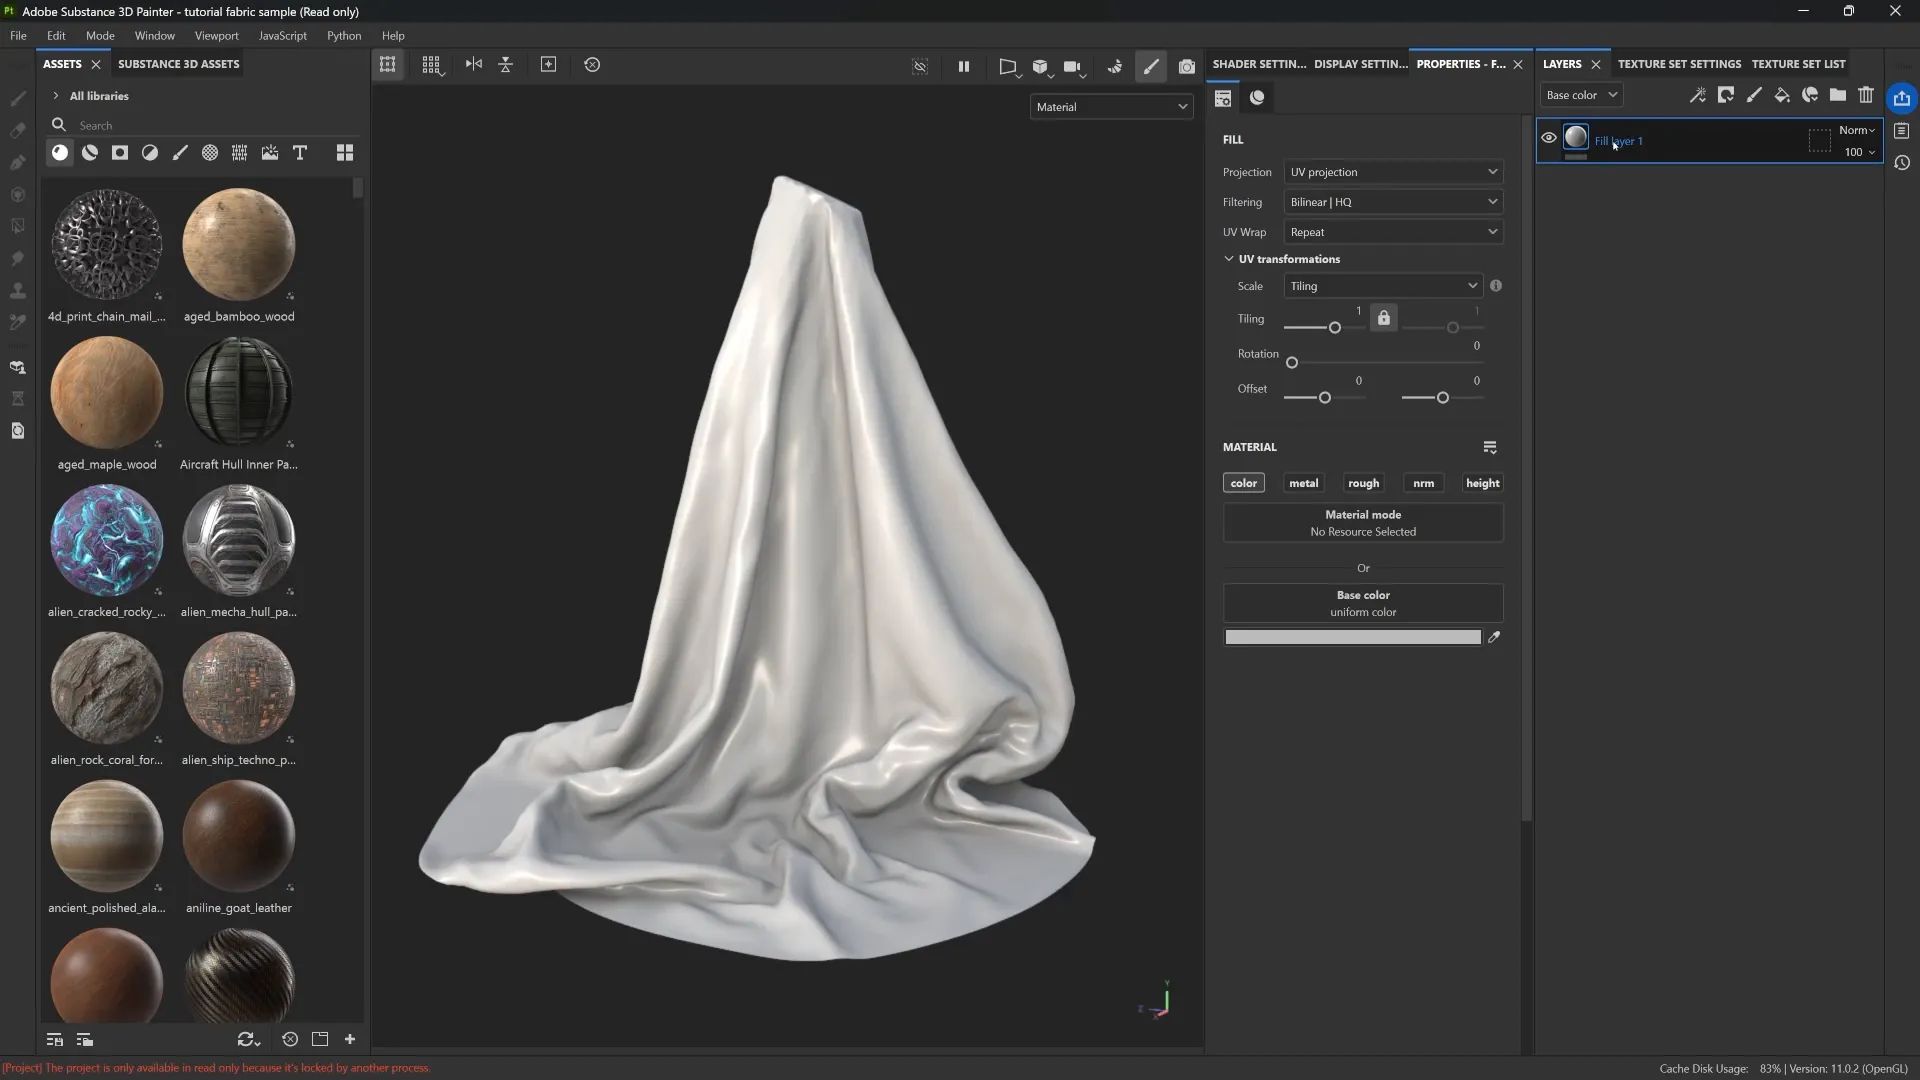Screen dimensions: 1920x1080
Task: Toggle the tiling lock button
Action: 1384,318
